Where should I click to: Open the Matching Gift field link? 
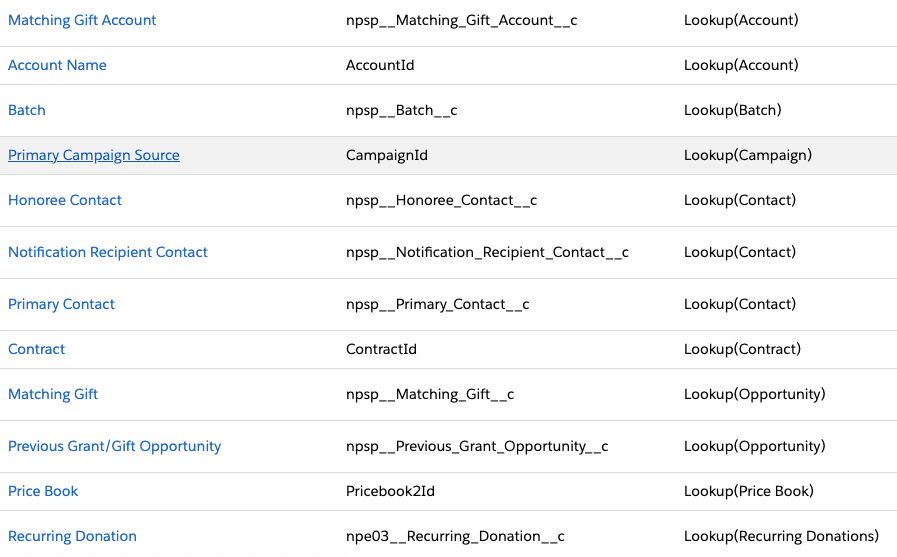tap(53, 394)
